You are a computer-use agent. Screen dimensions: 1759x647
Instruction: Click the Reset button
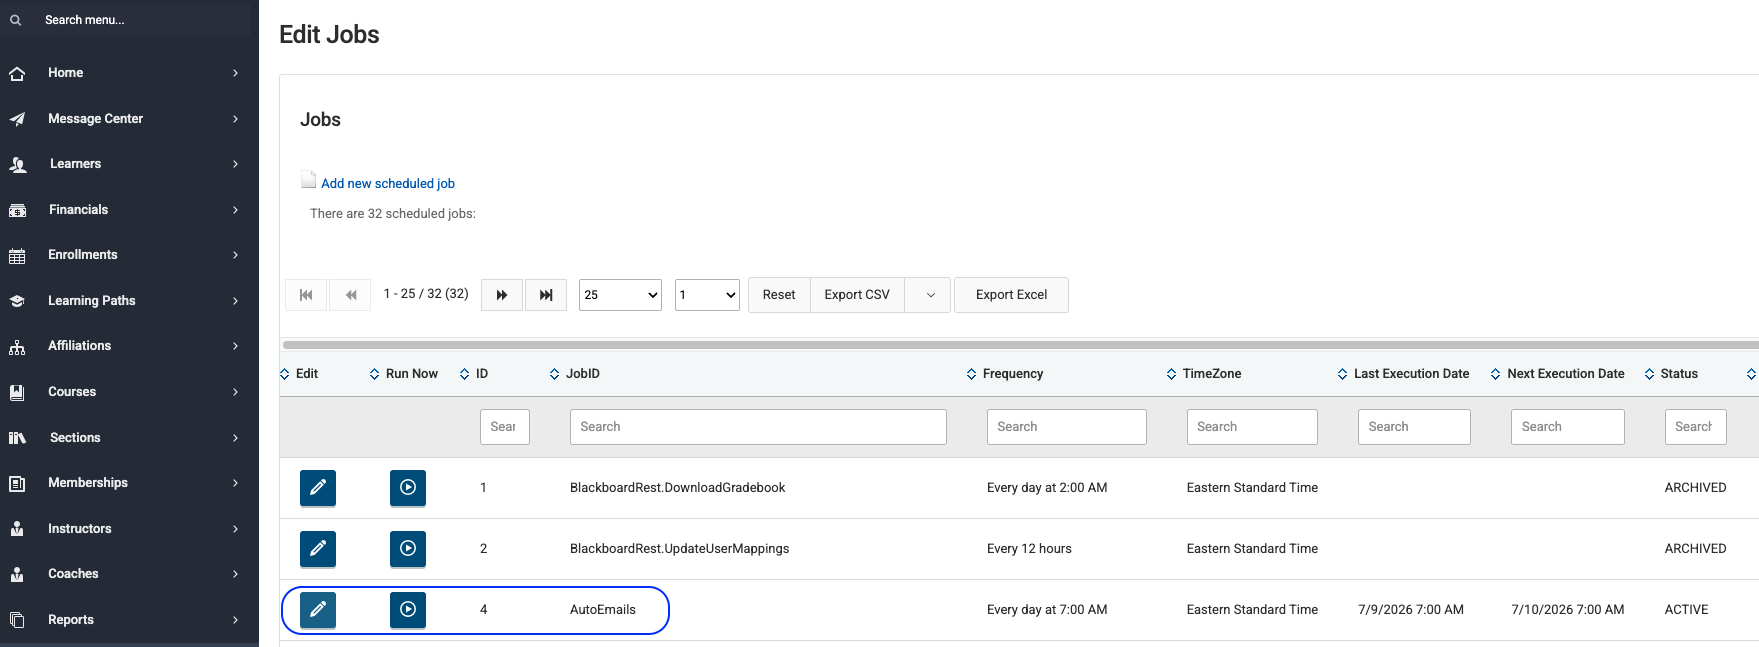[x=779, y=295]
